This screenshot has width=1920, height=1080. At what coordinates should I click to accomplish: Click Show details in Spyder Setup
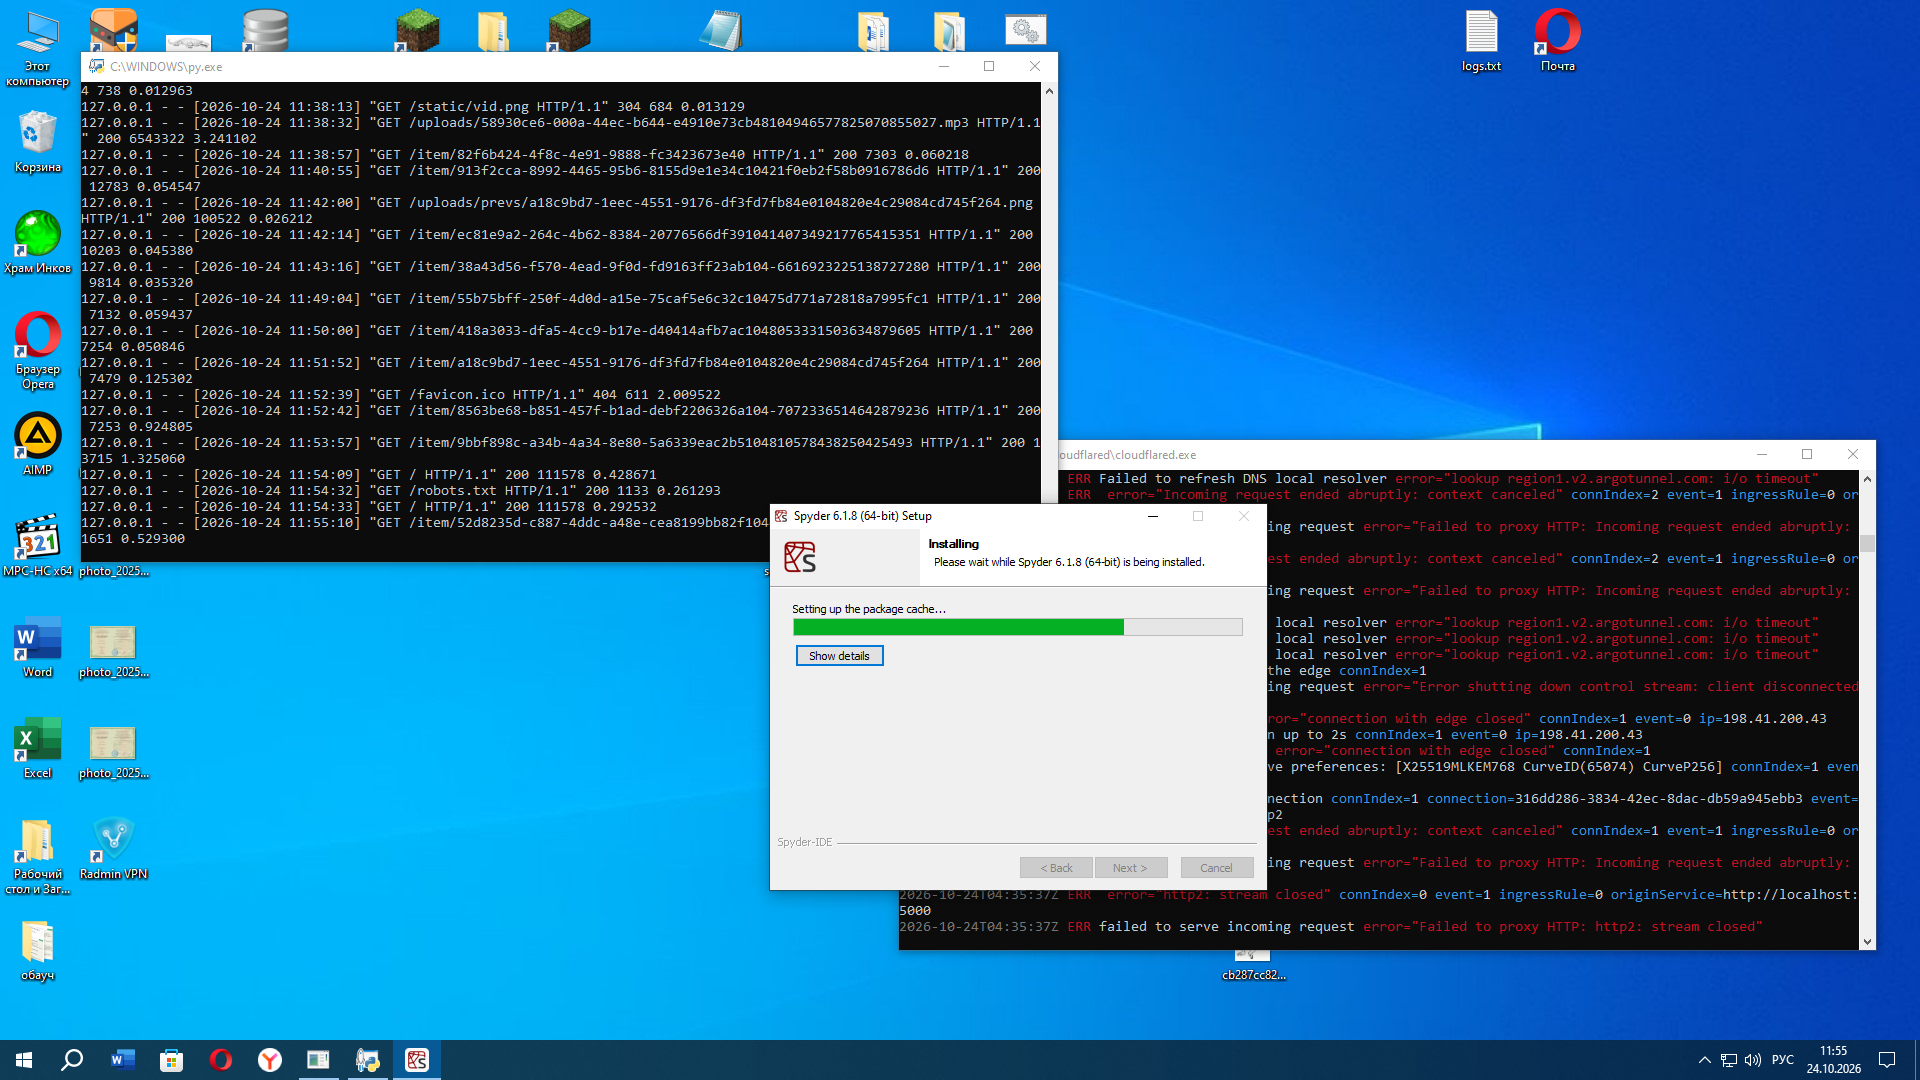[839, 656]
